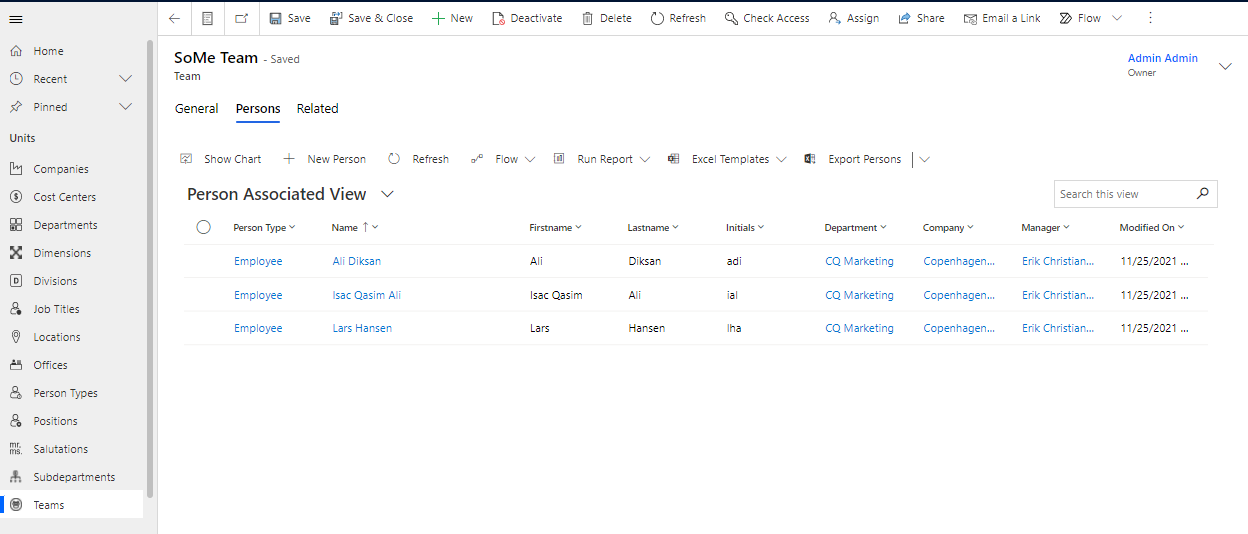Expand the Person Associated View selector

(387, 194)
